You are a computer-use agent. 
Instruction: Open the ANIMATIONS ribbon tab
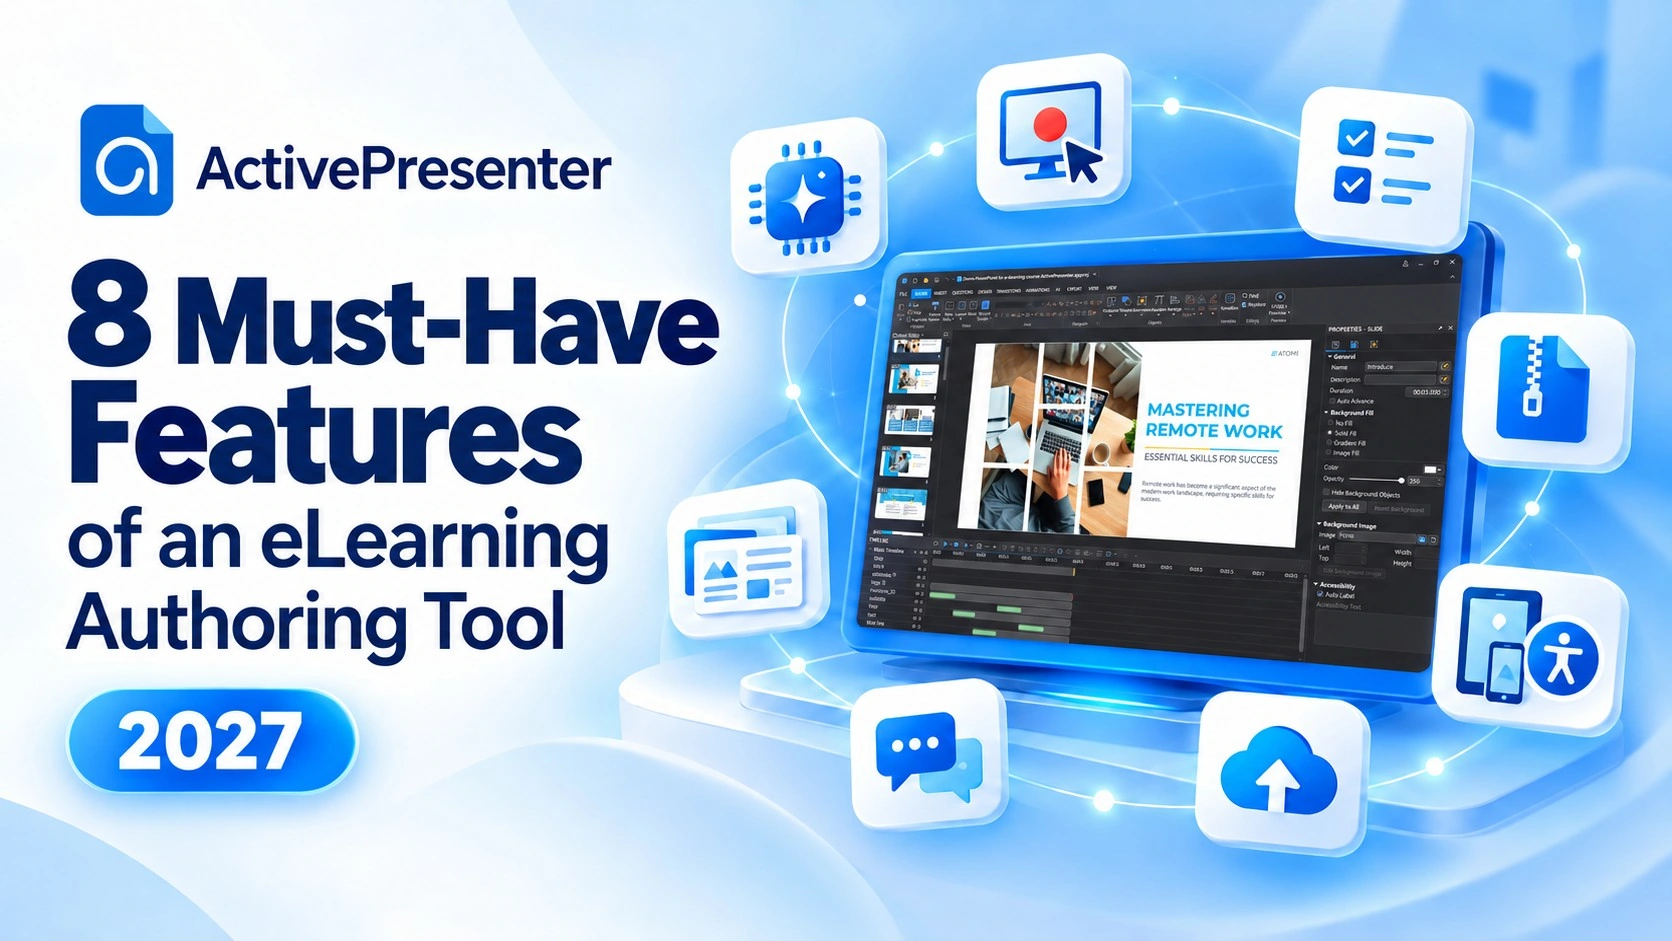click(1038, 290)
